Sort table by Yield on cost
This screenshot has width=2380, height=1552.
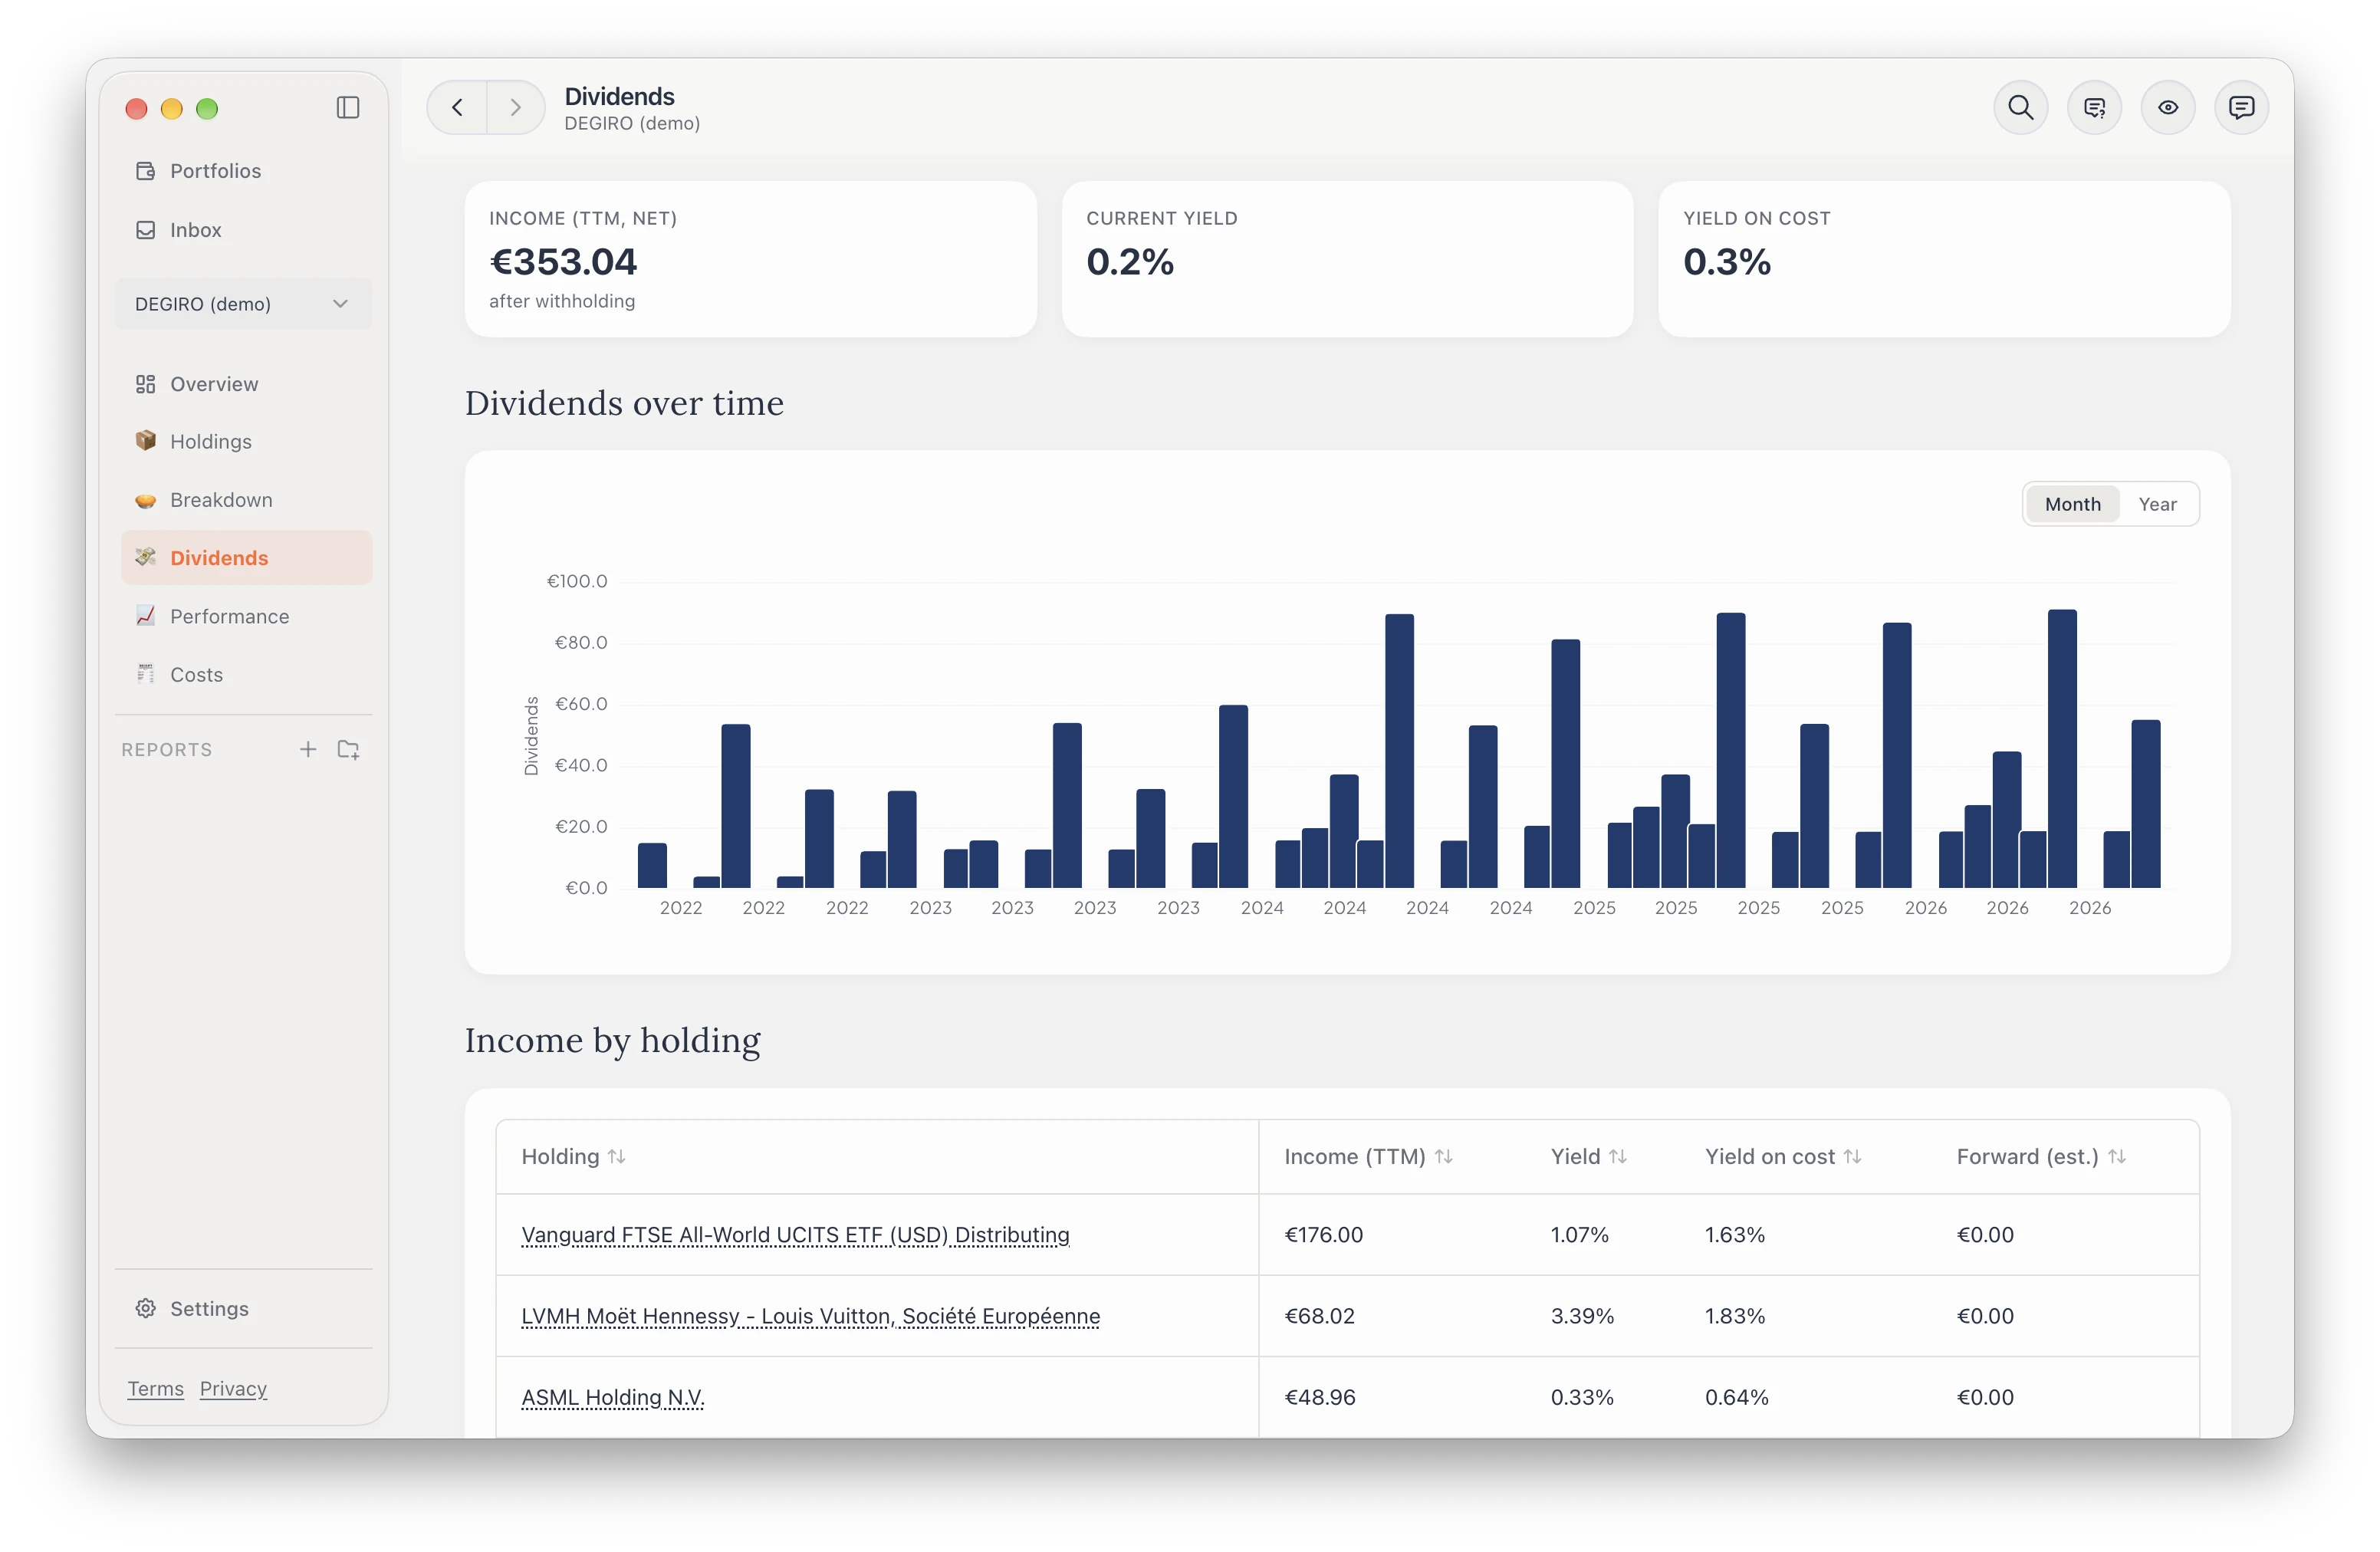pyautogui.click(x=1783, y=1157)
